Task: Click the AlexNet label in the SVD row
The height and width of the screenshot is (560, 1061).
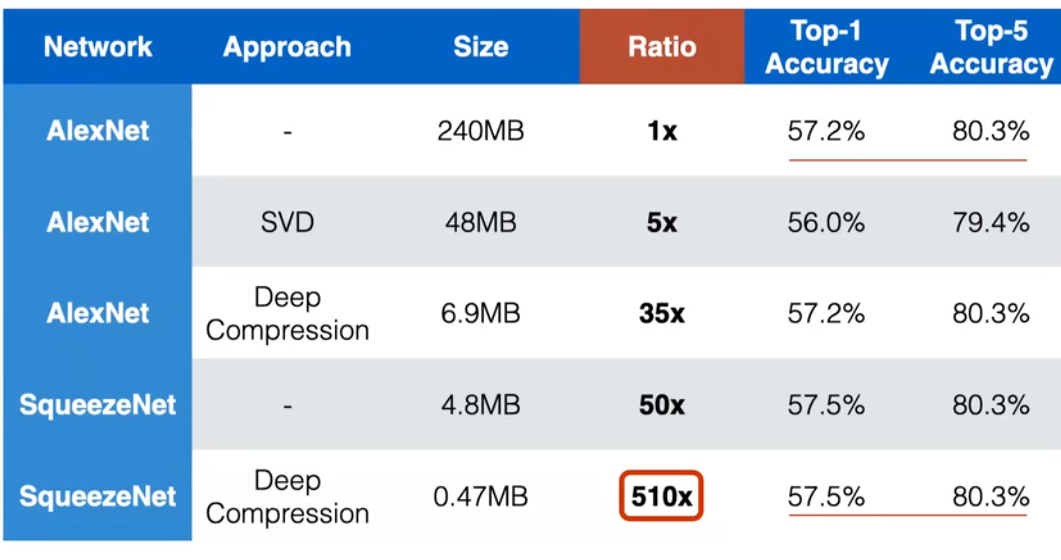Action: click(x=98, y=222)
